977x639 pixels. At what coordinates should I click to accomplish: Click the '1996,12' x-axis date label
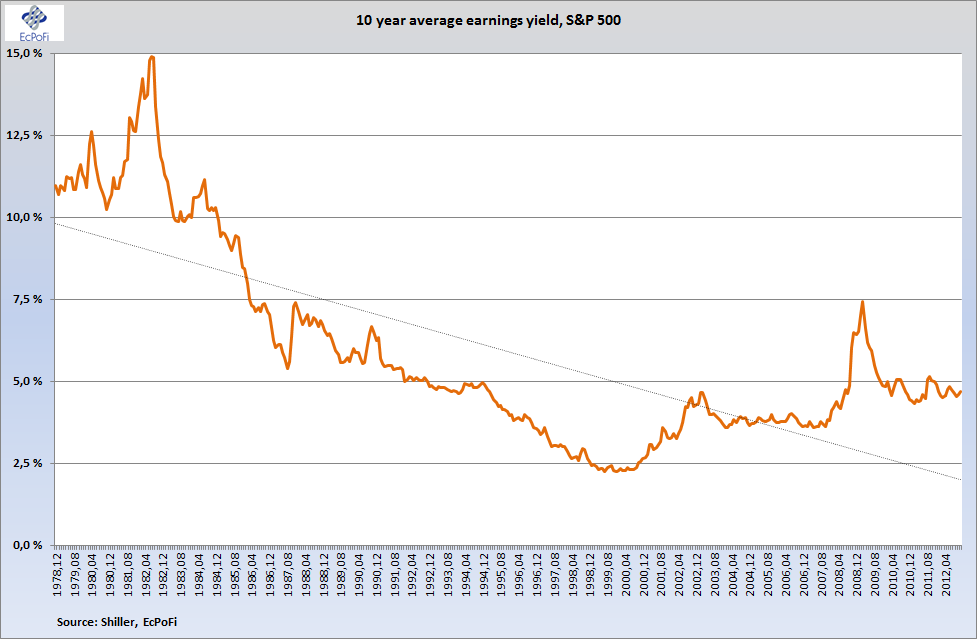(x=537, y=574)
